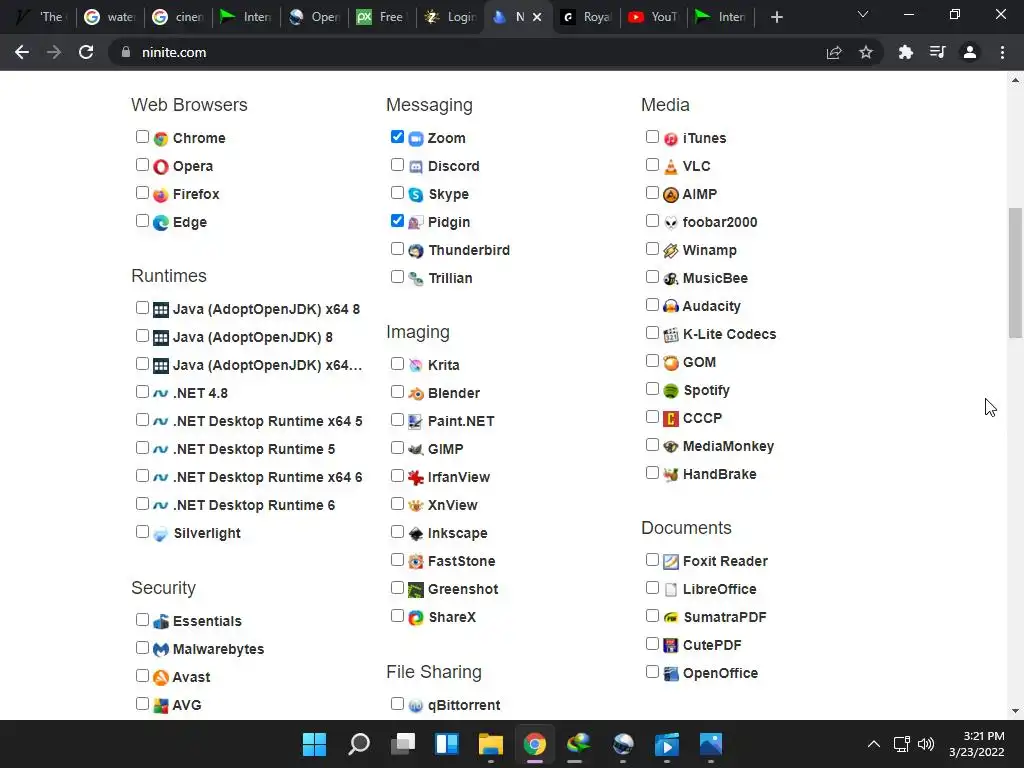Open Chrome profile avatar button

tap(970, 52)
